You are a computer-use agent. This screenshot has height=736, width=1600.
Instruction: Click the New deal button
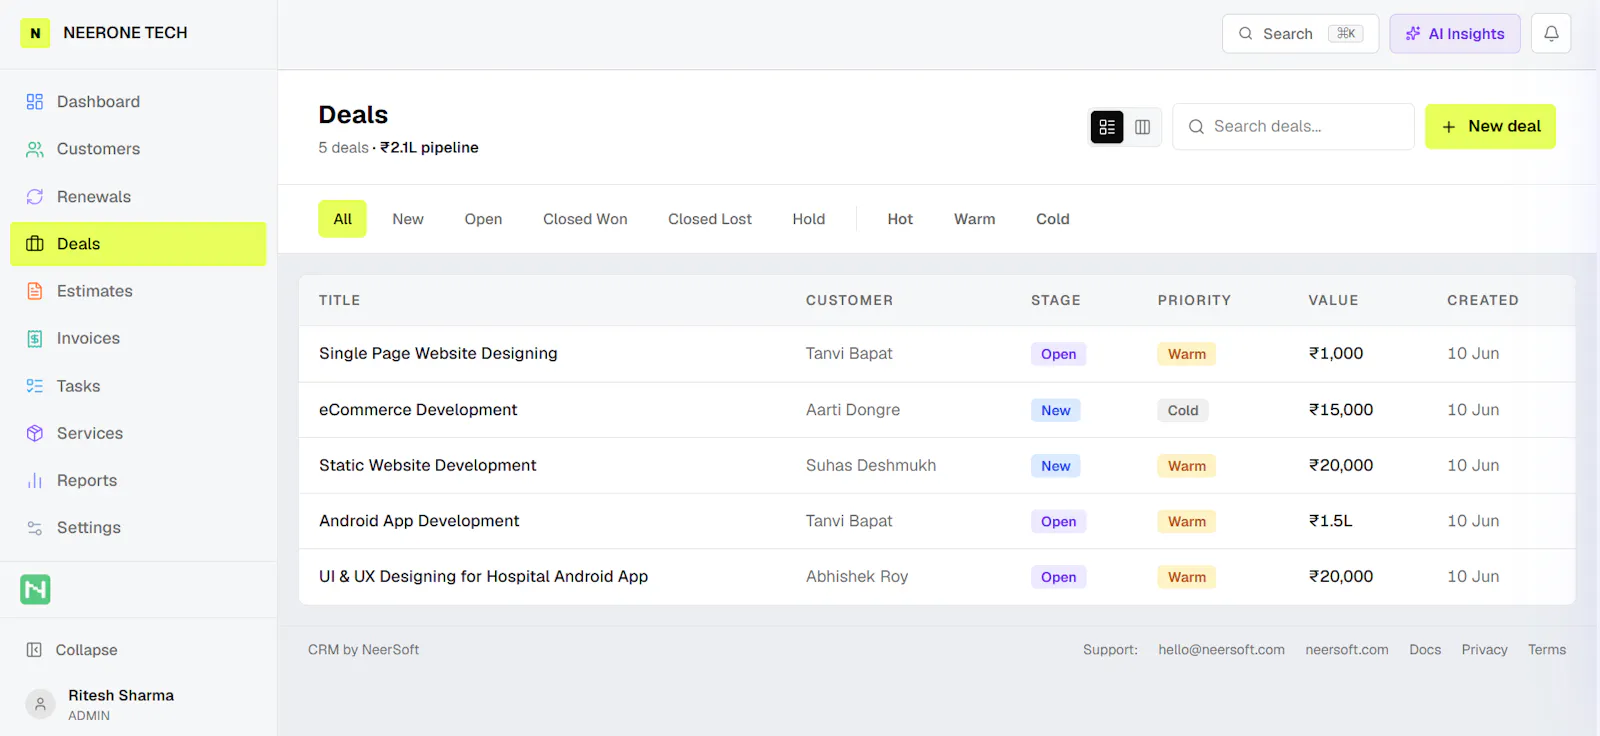1490,127
